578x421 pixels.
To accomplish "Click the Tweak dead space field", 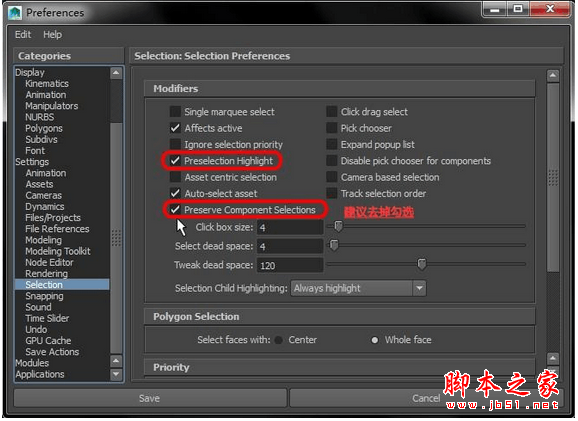I will 290,265.
